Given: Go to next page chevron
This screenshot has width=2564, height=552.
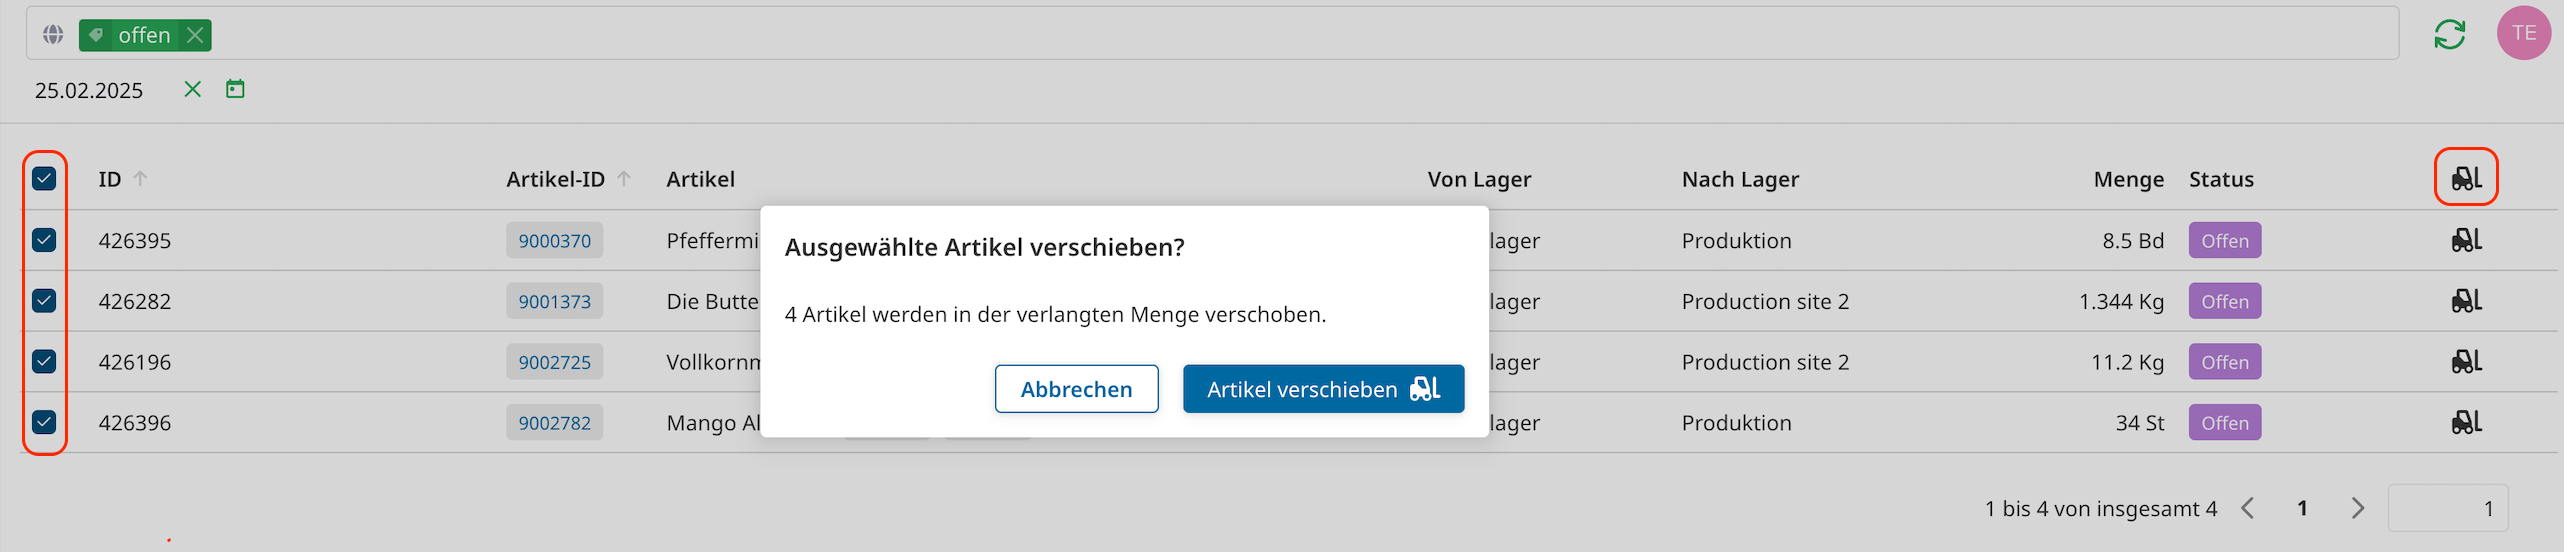Looking at the screenshot, I should (x=2358, y=508).
